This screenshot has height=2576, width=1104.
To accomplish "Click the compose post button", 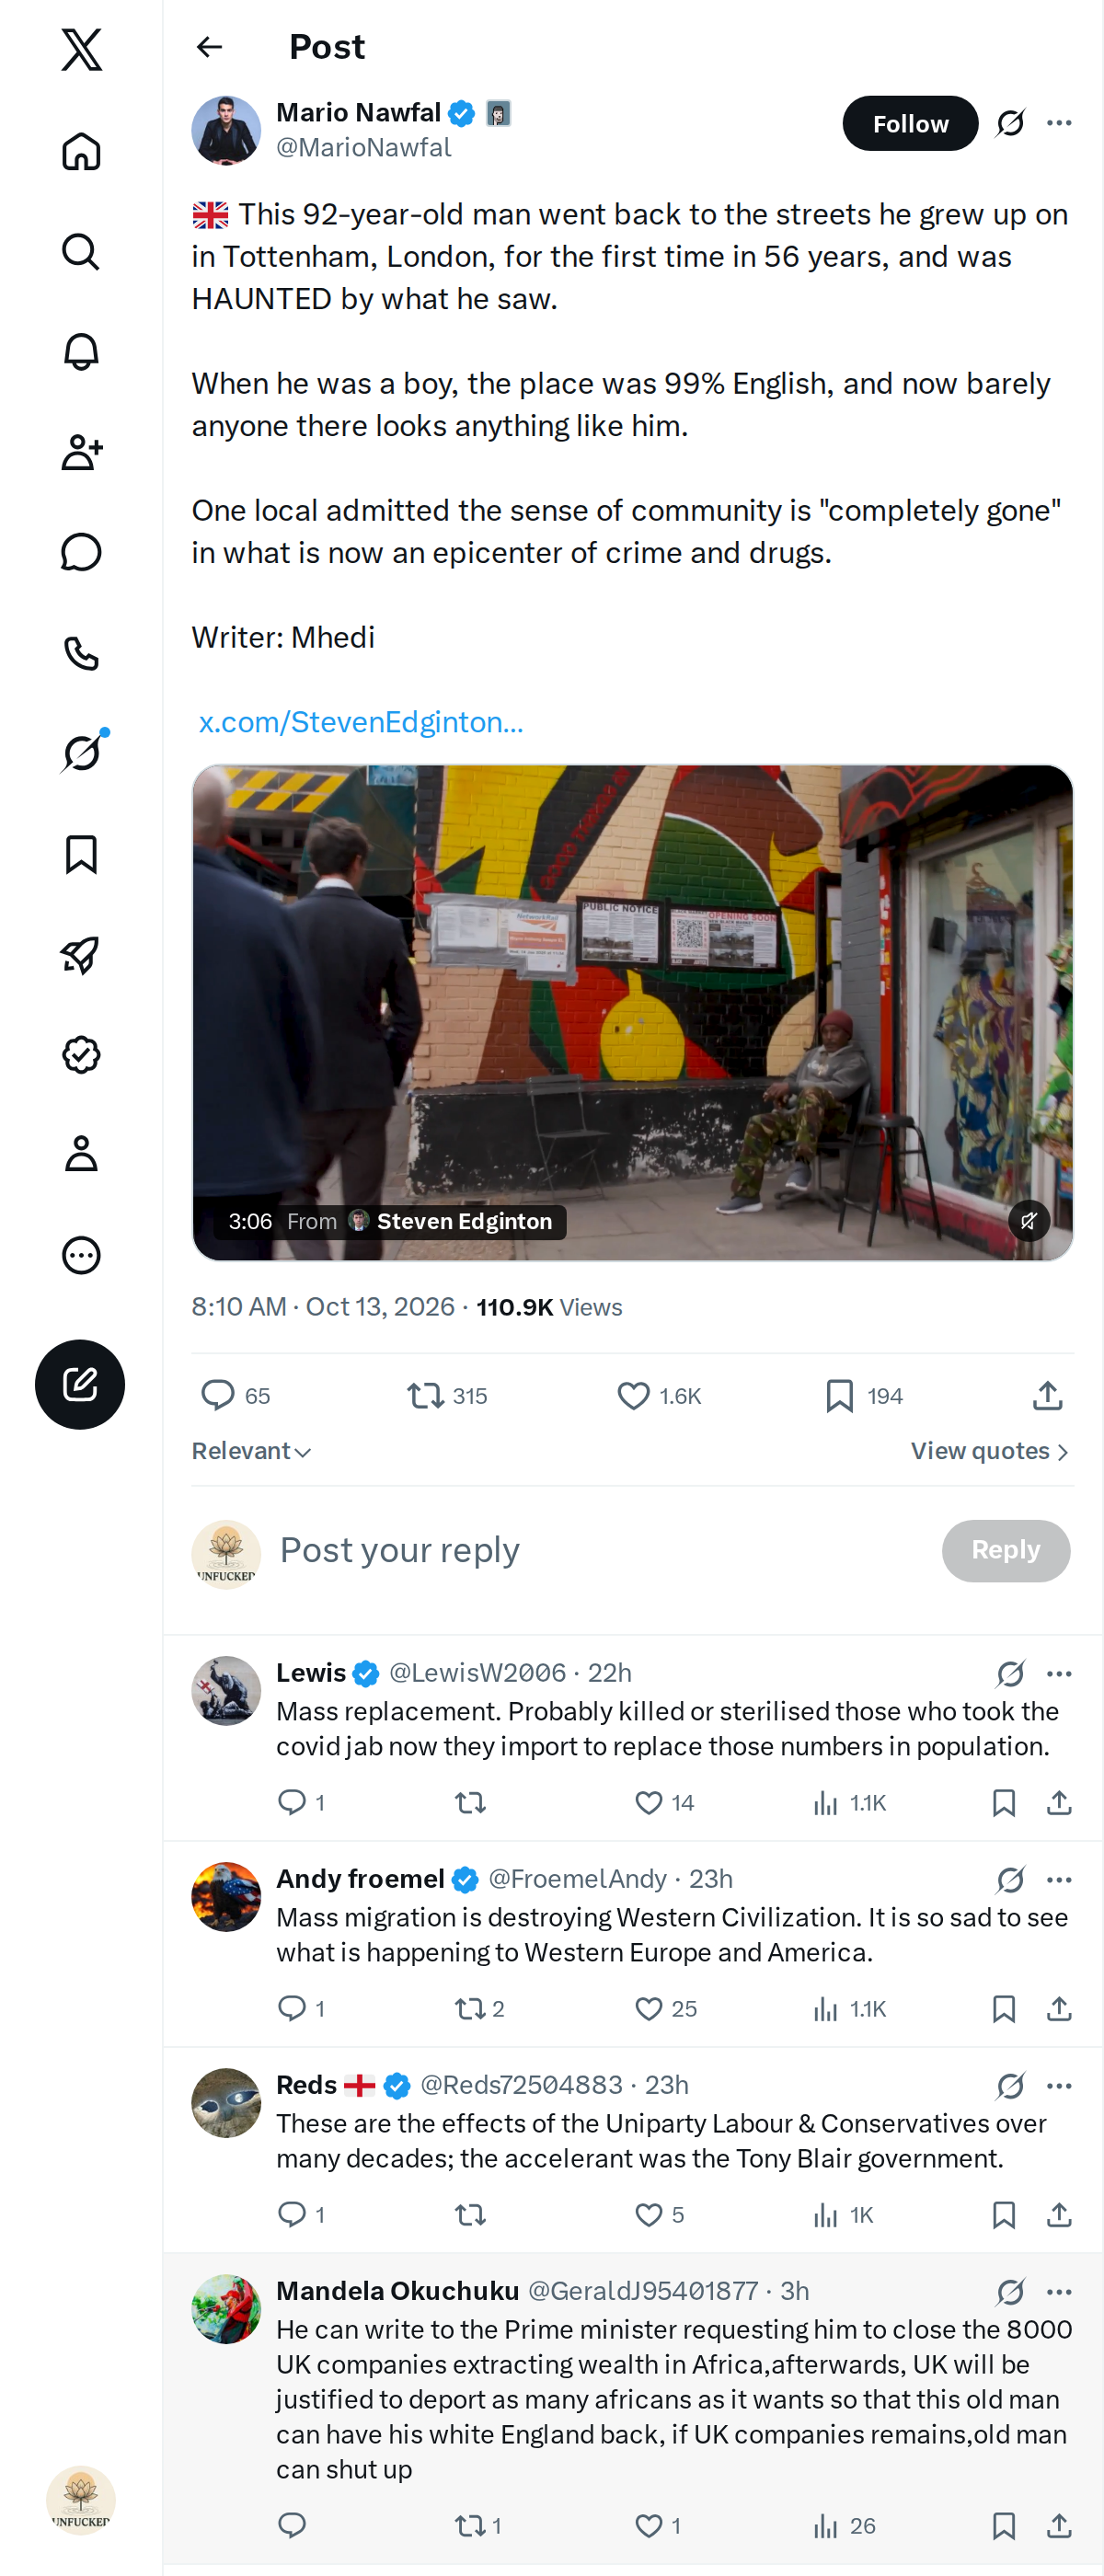I will coord(80,1384).
